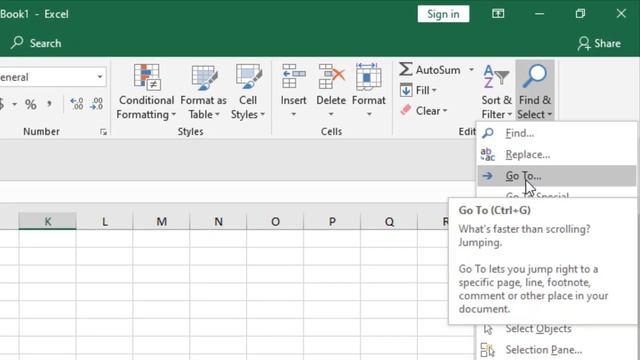The width and height of the screenshot is (640, 360).
Task: Apply comma style format
Action: 49,104
